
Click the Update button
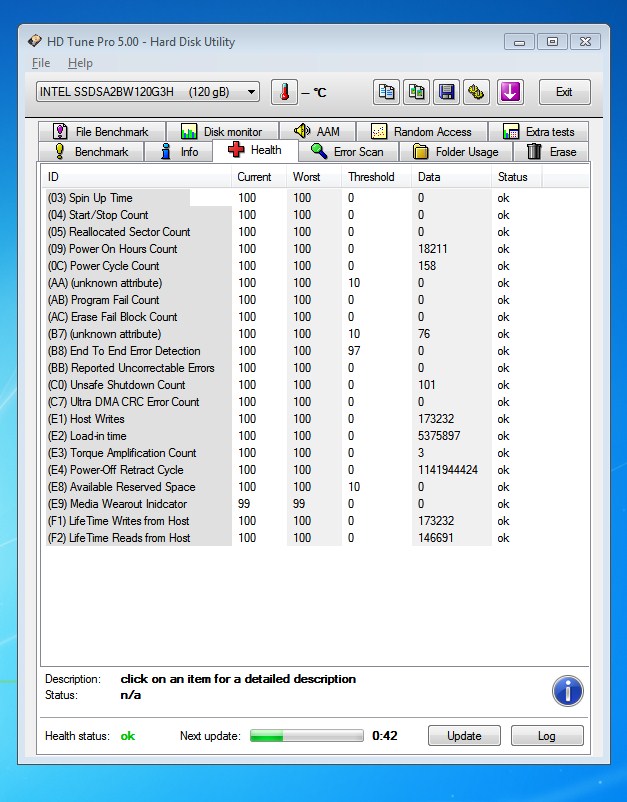(x=464, y=736)
